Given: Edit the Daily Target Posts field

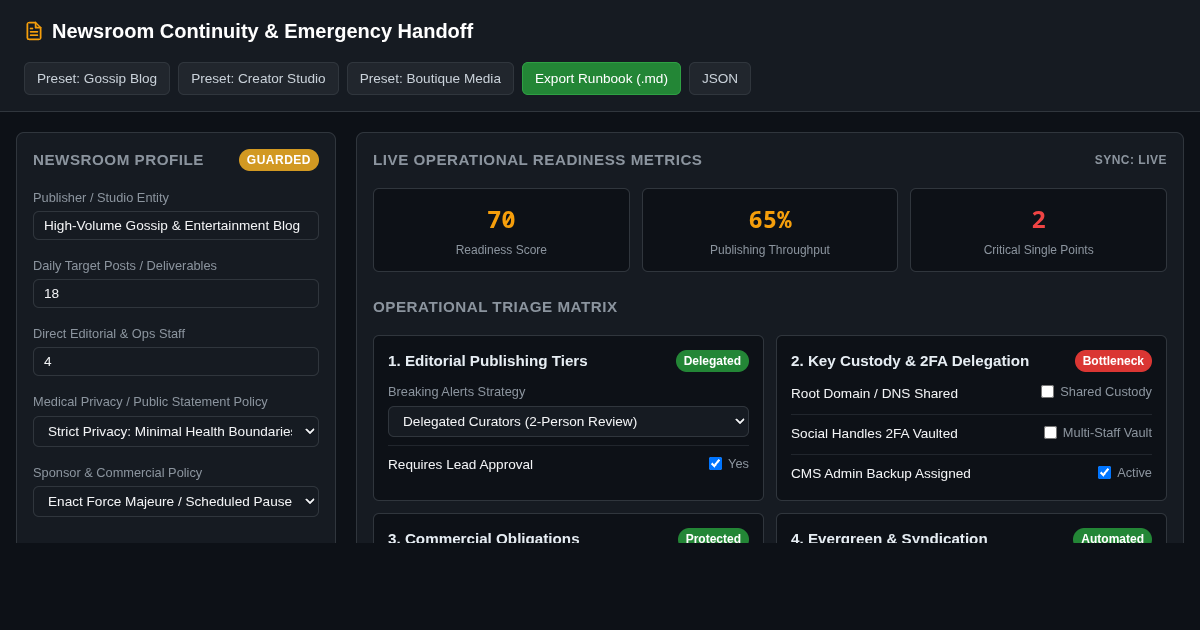Looking at the screenshot, I should click(x=176, y=293).
